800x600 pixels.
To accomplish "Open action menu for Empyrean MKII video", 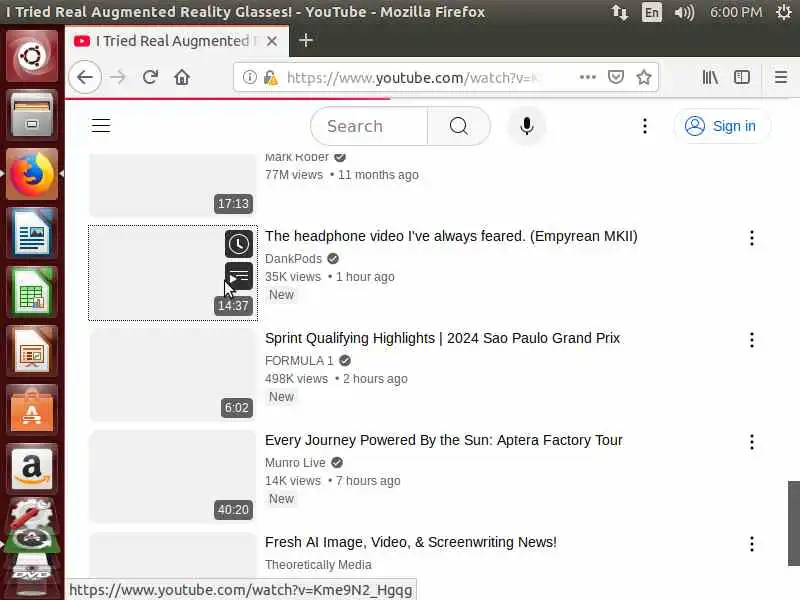I will coord(752,238).
